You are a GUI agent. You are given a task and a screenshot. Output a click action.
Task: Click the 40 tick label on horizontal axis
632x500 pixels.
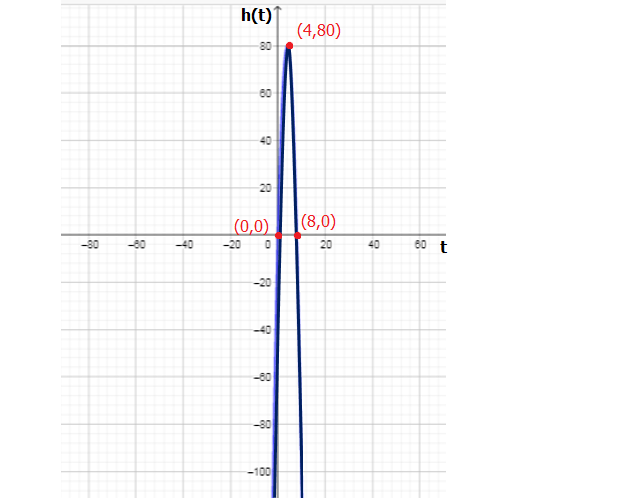point(374,245)
